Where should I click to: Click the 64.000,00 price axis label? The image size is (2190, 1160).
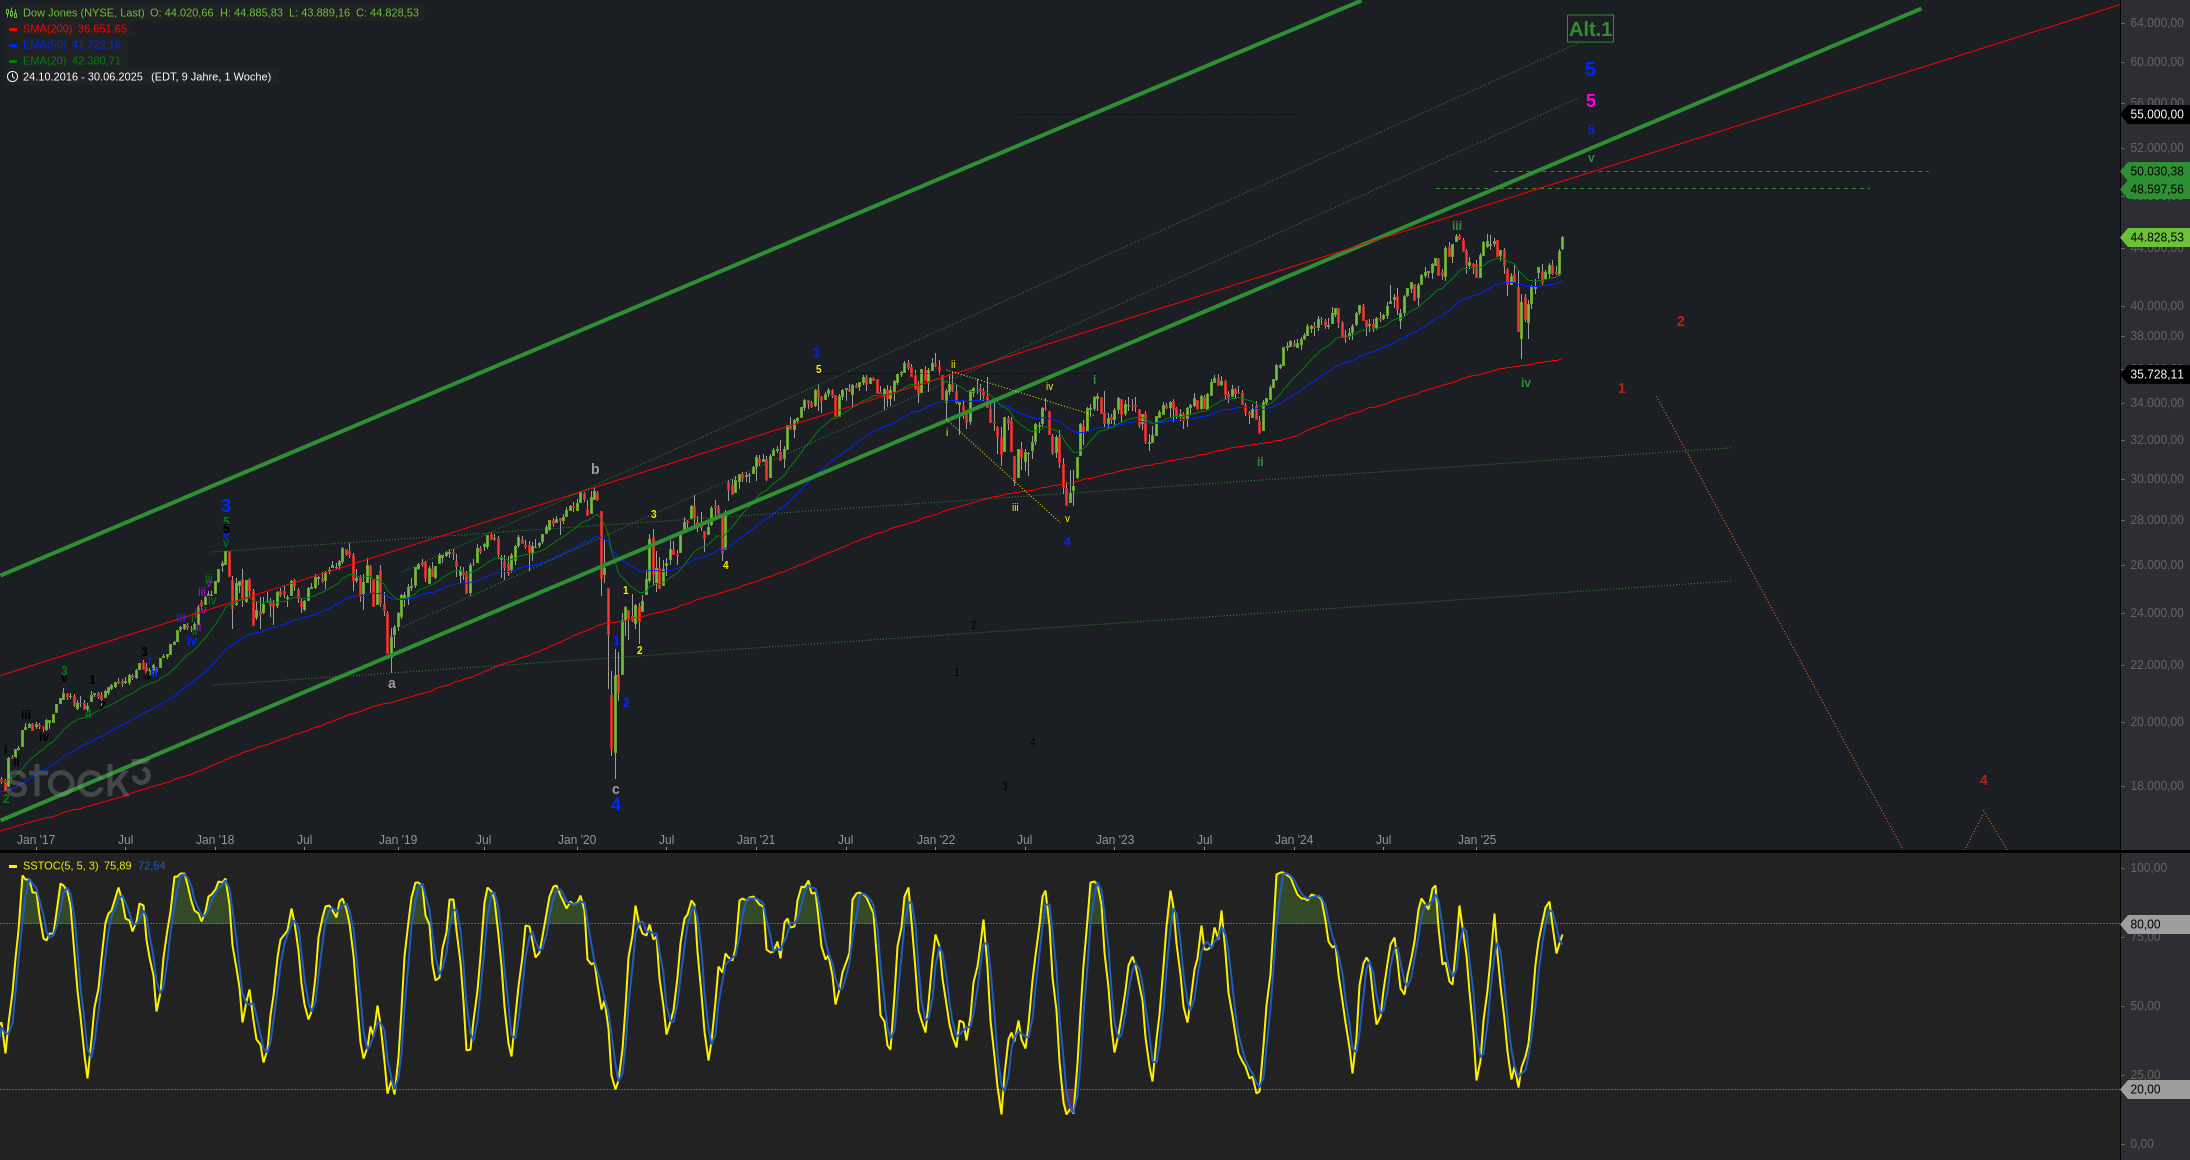(2156, 23)
